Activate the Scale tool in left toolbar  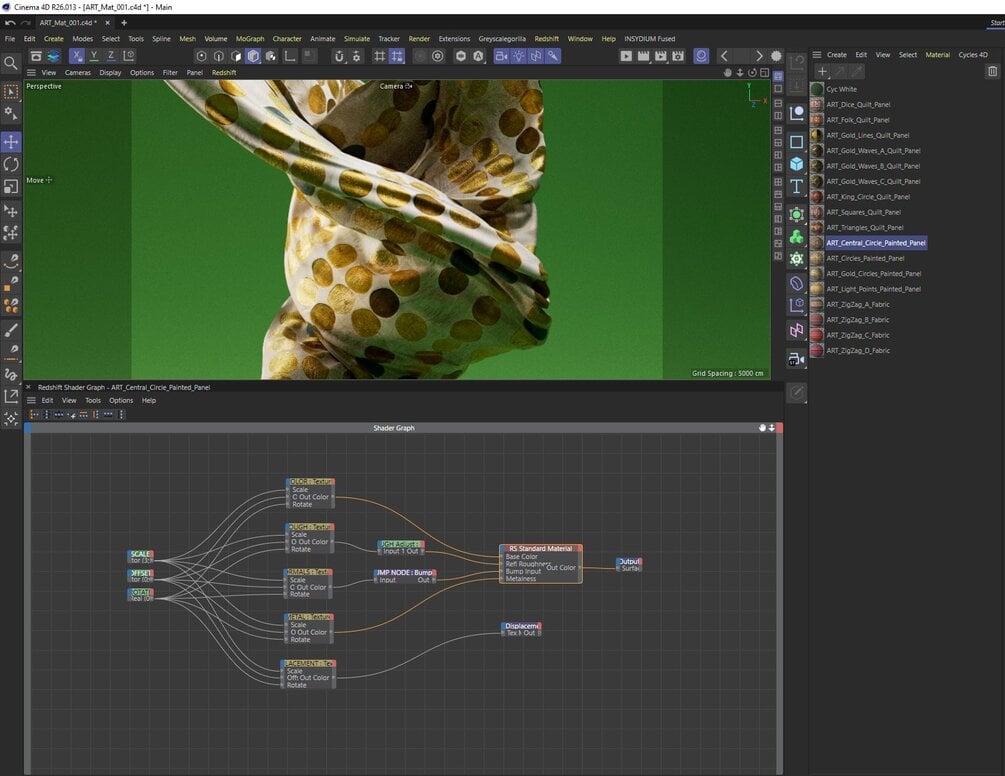(11, 186)
